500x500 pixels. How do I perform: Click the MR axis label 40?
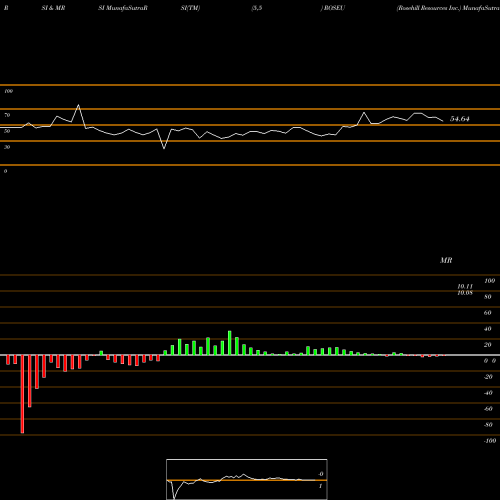tap(488, 329)
